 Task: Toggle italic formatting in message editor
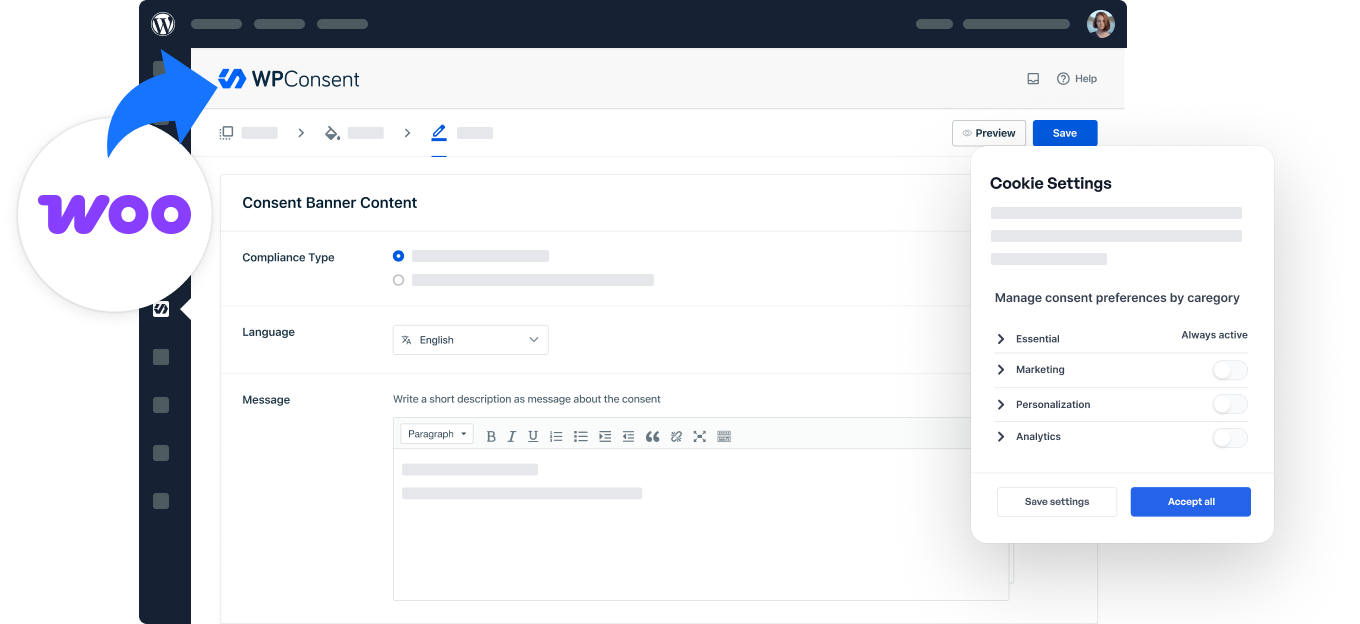(512, 436)
